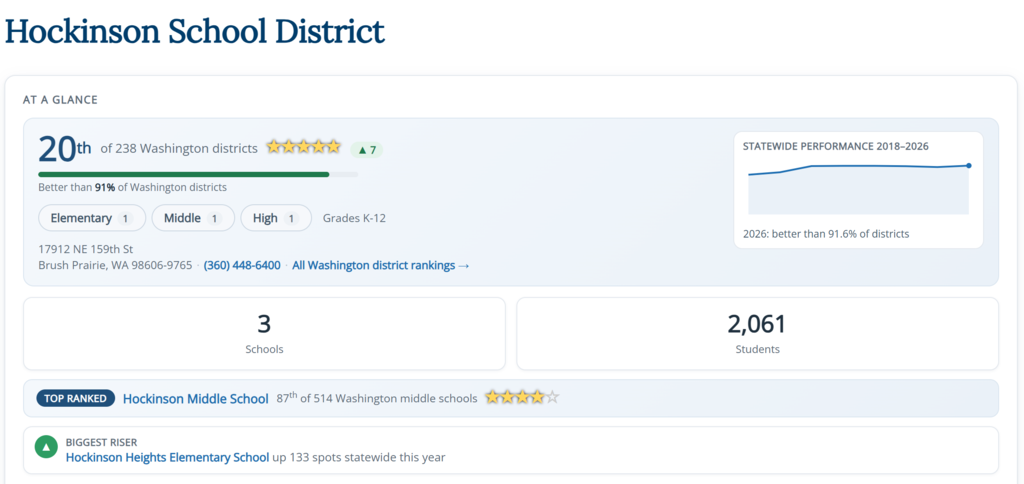Click the four-star Hockinson Middle School rating
The height and width of the screenshot is (484, 1024).
[x=522, y=397]
